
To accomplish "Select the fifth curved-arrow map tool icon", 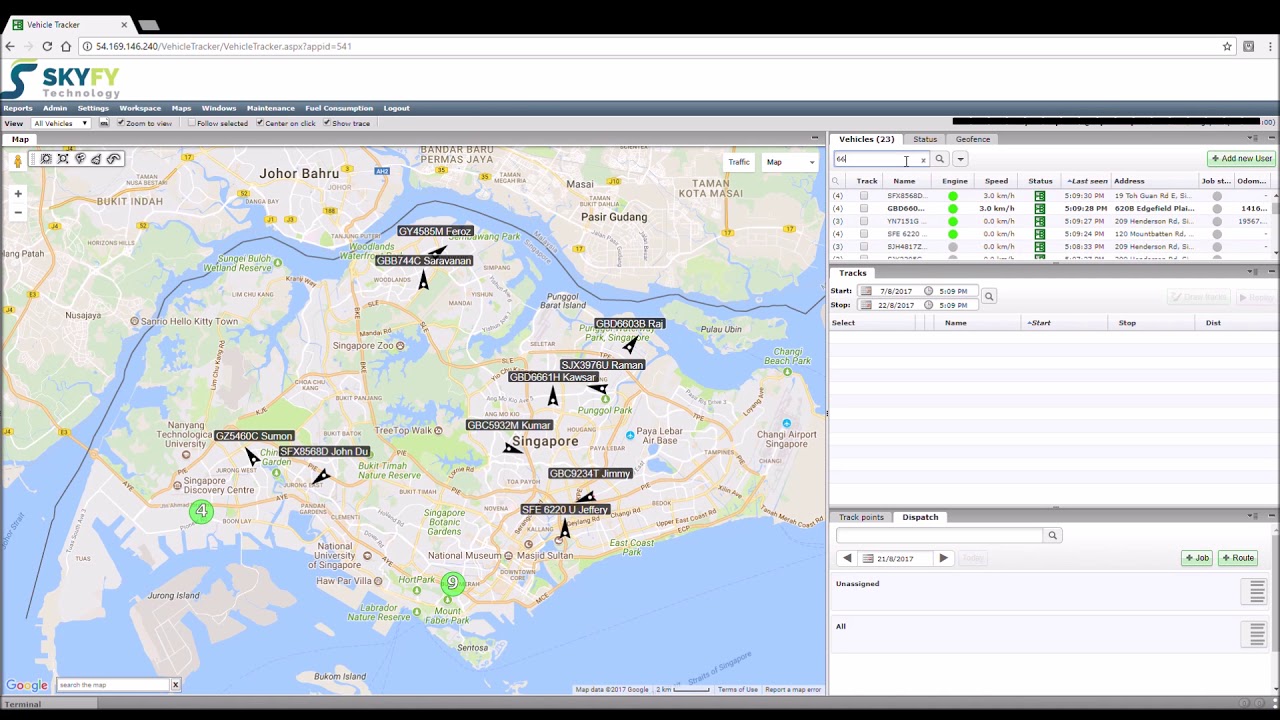I will point(113,159).
